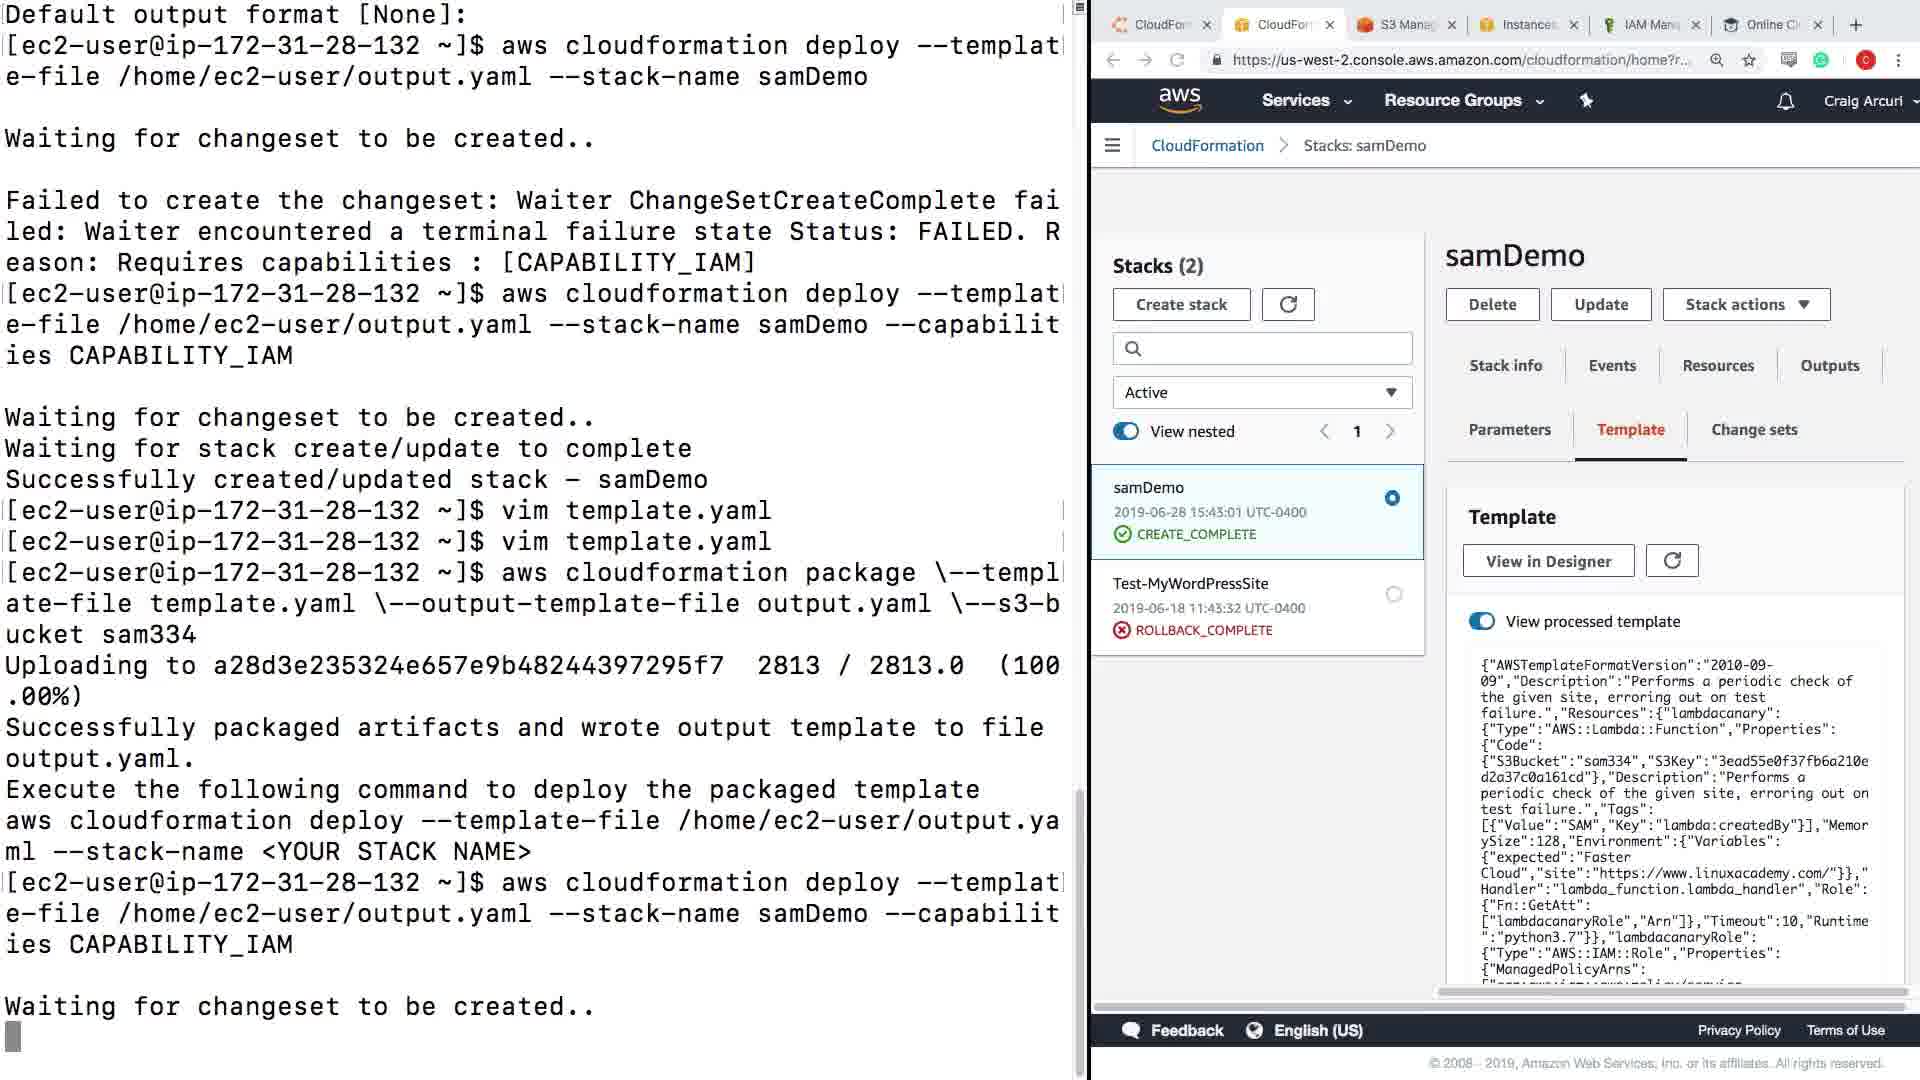The height and width of the screenshot is (1080, 1920).
Task: Bookmark page with star icon
Action: click(1749, 60)
